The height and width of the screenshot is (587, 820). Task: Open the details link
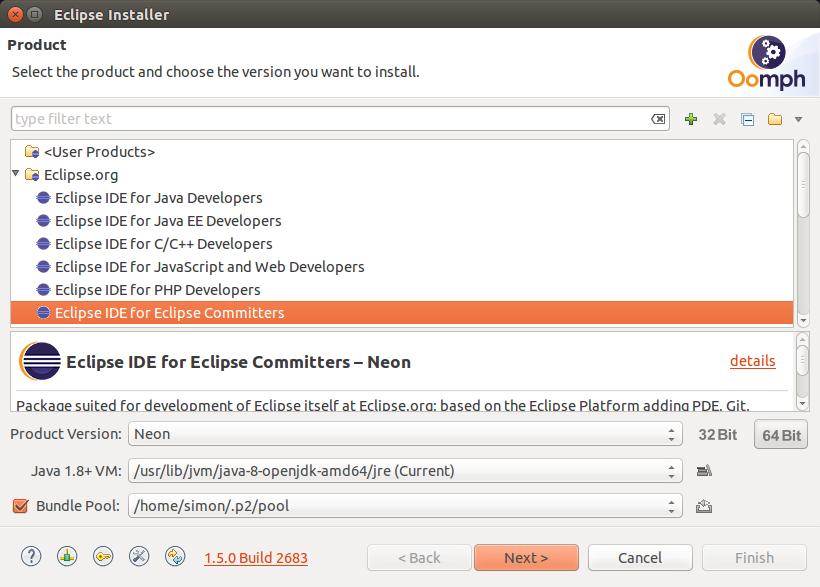753,361
